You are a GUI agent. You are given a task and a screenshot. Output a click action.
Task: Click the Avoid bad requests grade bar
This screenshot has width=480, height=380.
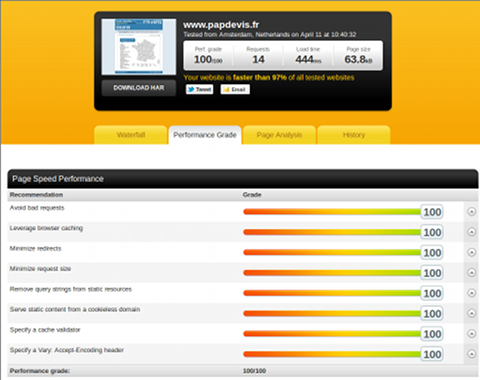tap(332, 212)
